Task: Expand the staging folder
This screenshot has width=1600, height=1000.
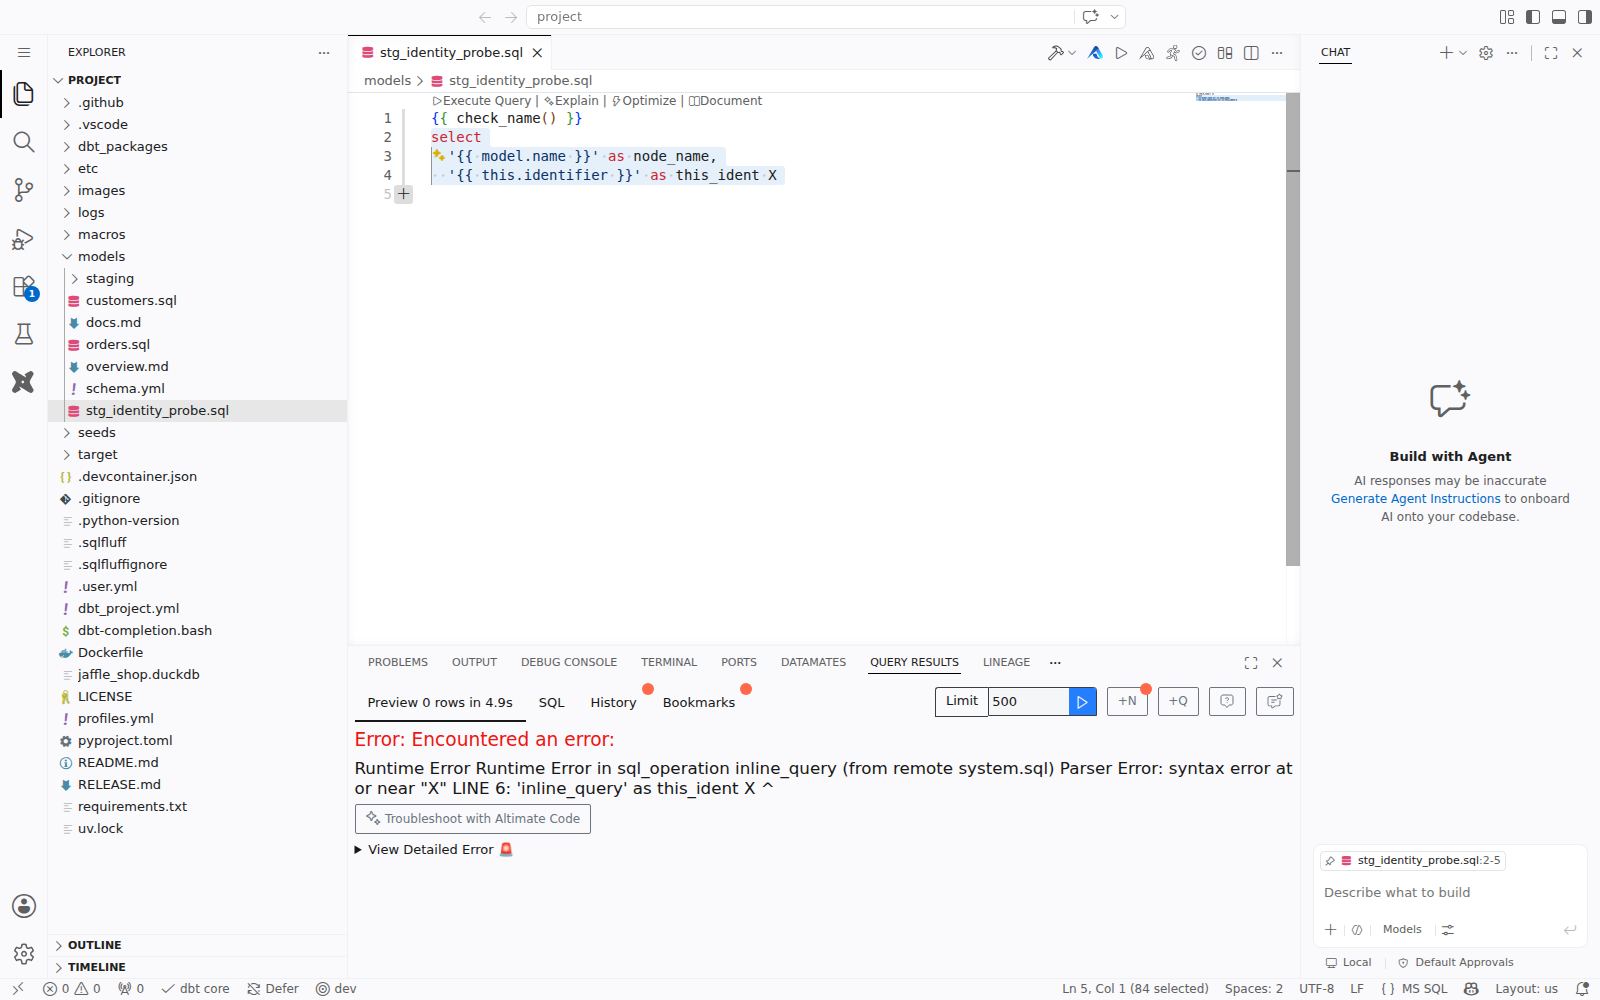Action: click(198, 279)
